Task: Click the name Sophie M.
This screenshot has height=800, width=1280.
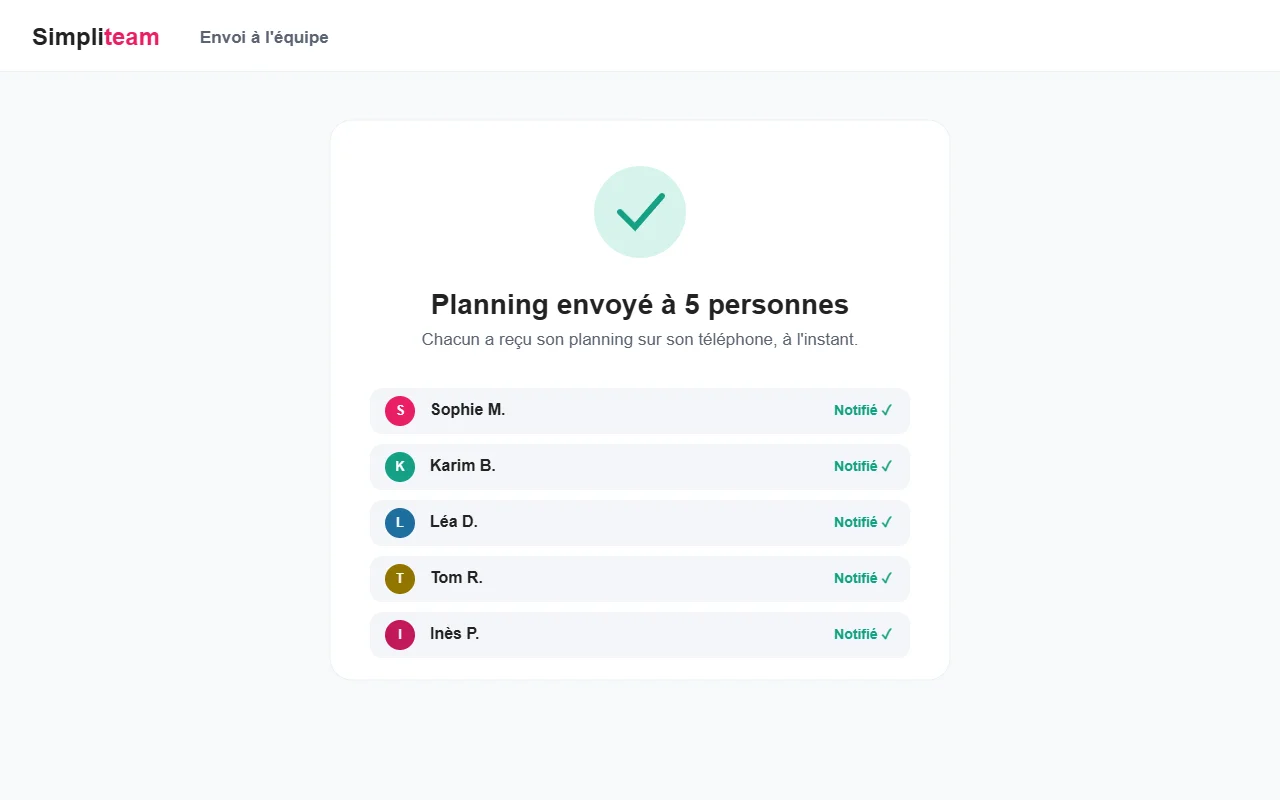Action: 468,410
